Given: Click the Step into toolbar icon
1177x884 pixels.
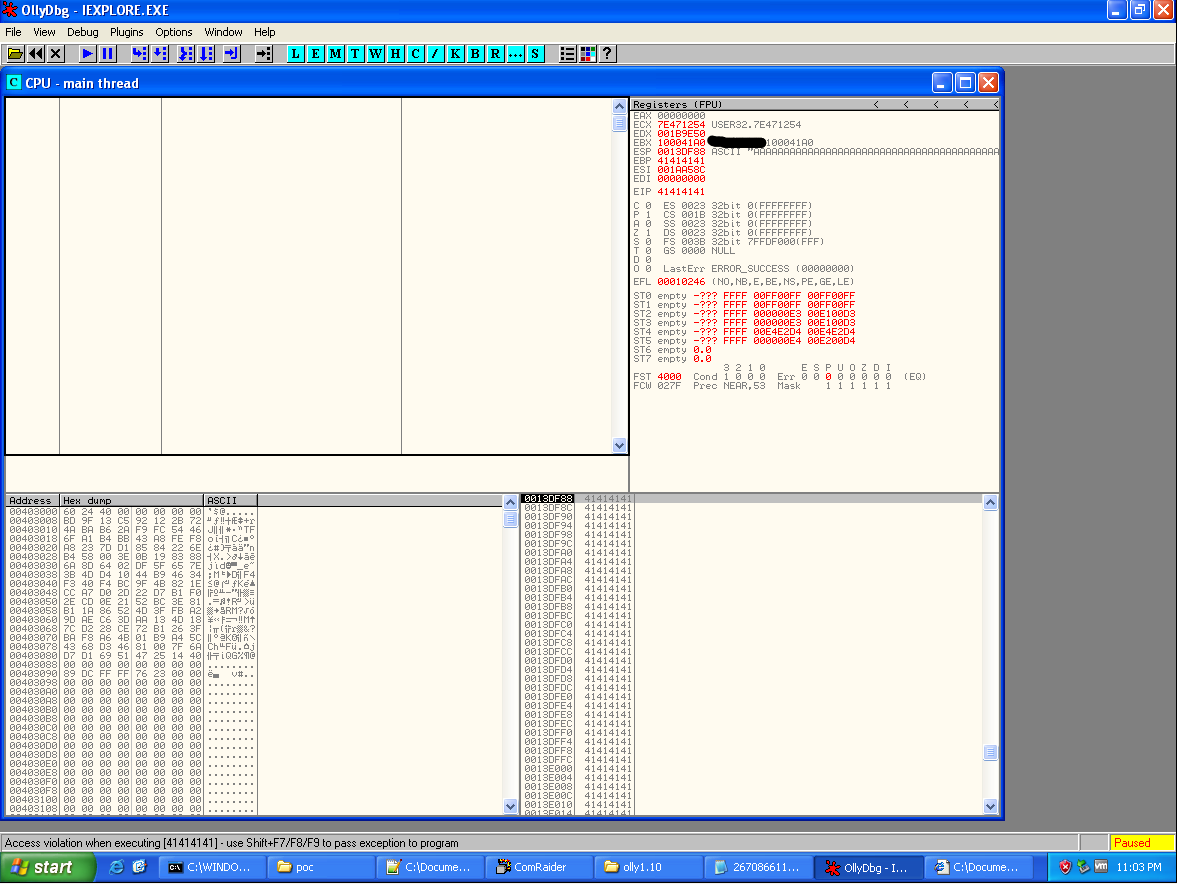Looking at the screenshot, I should click(139, 53).
